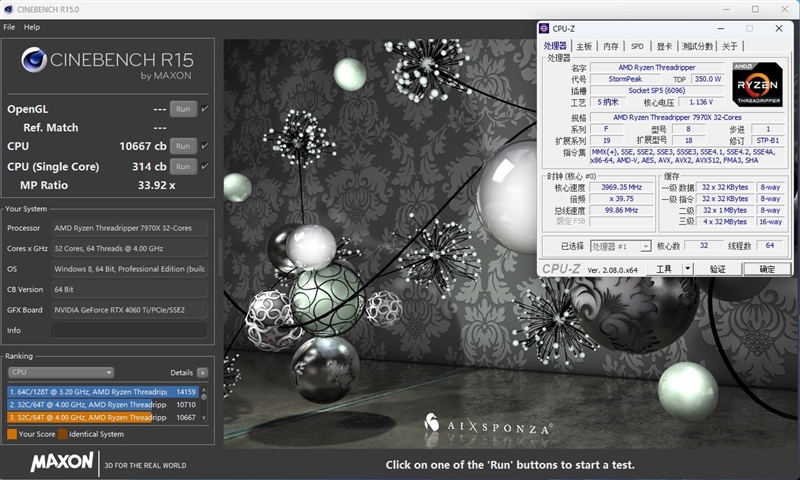Click the Cinebench R15 logo sphere icon
Viewport: 800px width, 480px height.
[x=34, y=60]
